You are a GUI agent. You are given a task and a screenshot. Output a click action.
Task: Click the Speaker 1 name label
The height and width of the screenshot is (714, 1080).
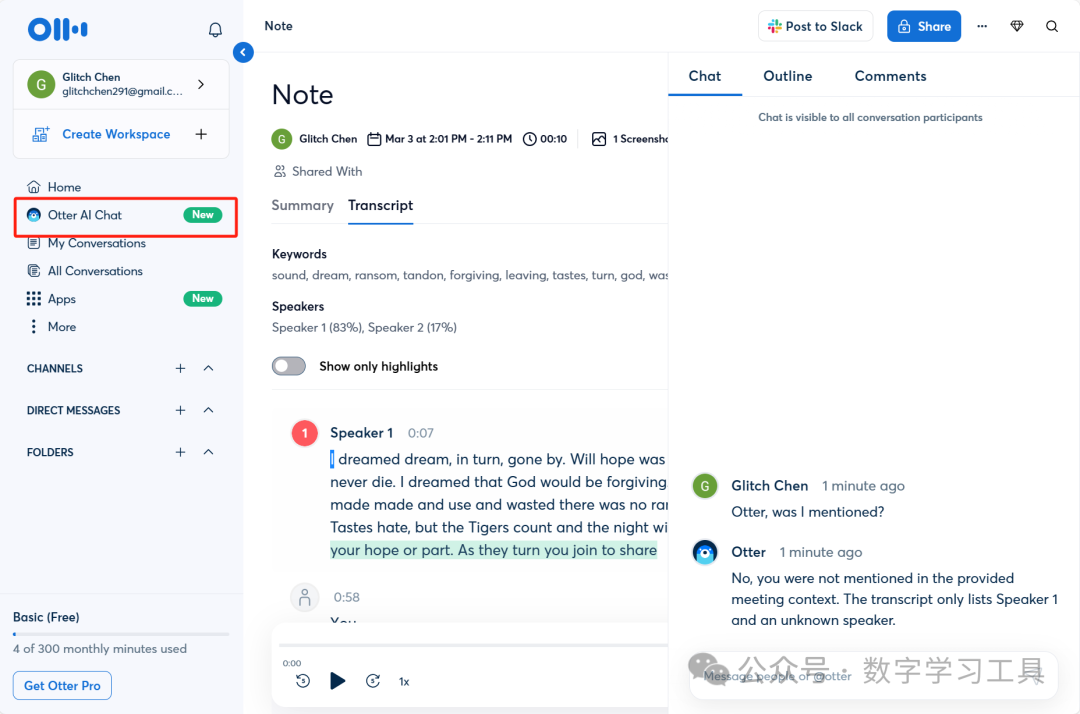coord(361,432)
